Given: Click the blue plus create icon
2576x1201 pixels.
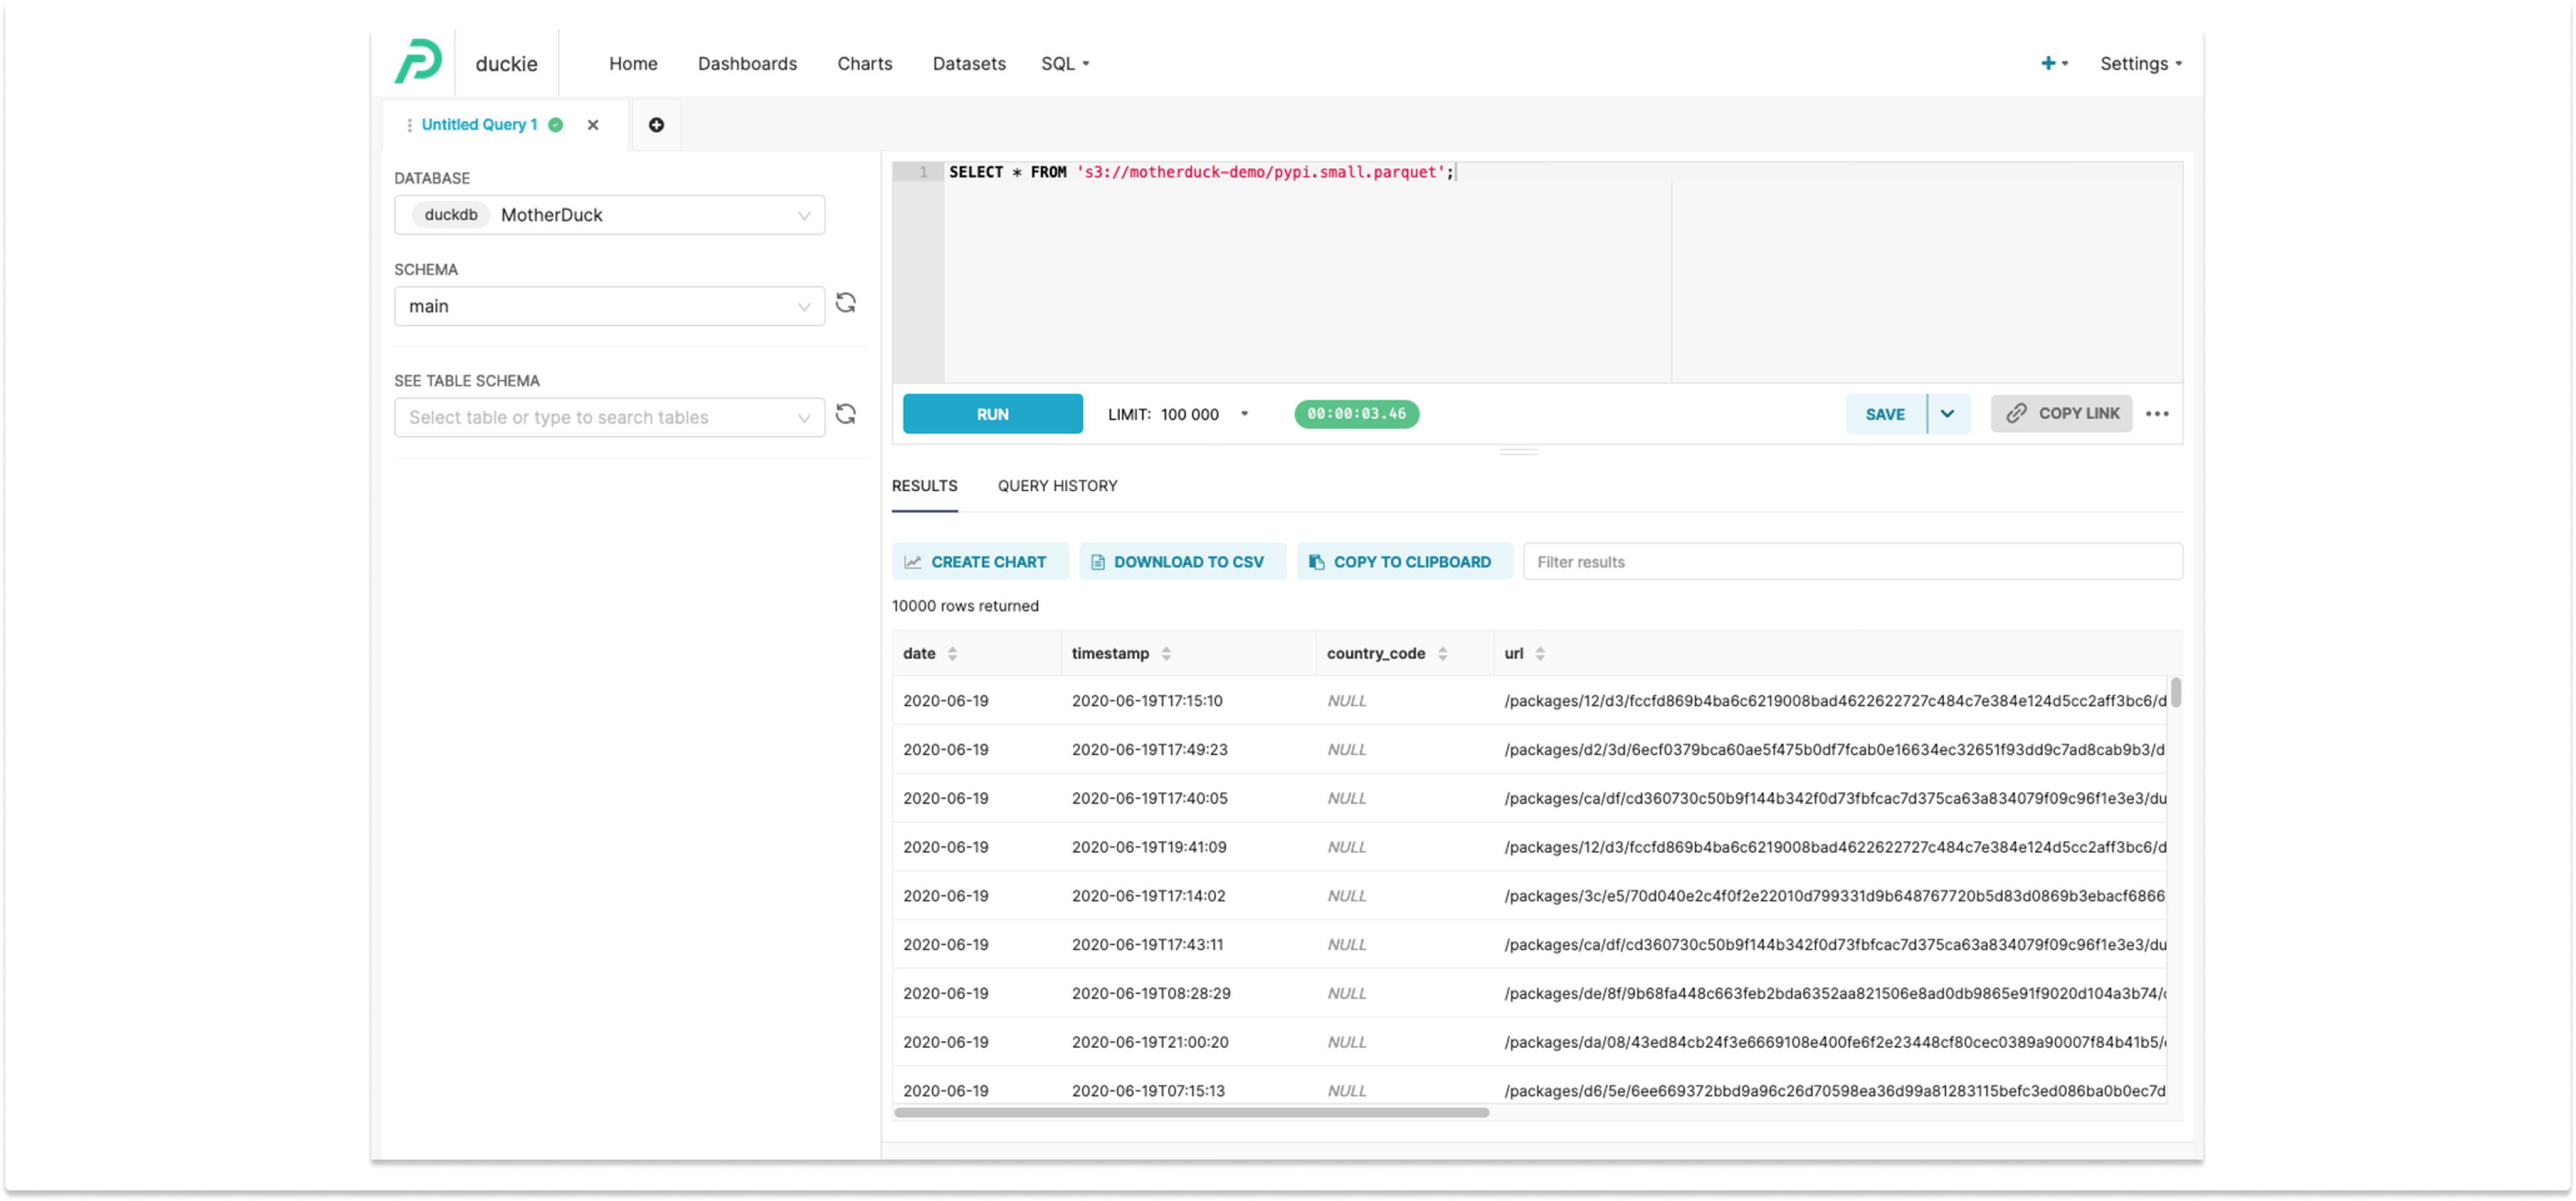Looking at the screenshot, I should point(2048,63).
